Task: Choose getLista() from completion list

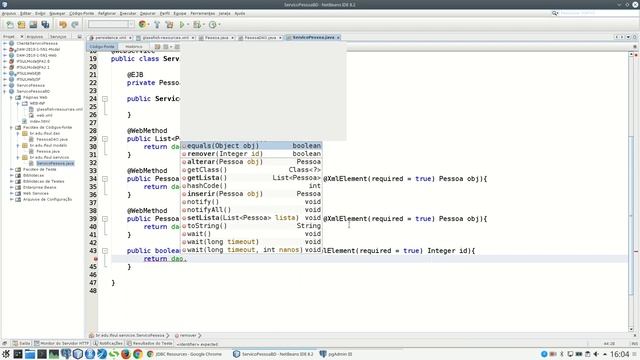Action: (x=251, y=178)
